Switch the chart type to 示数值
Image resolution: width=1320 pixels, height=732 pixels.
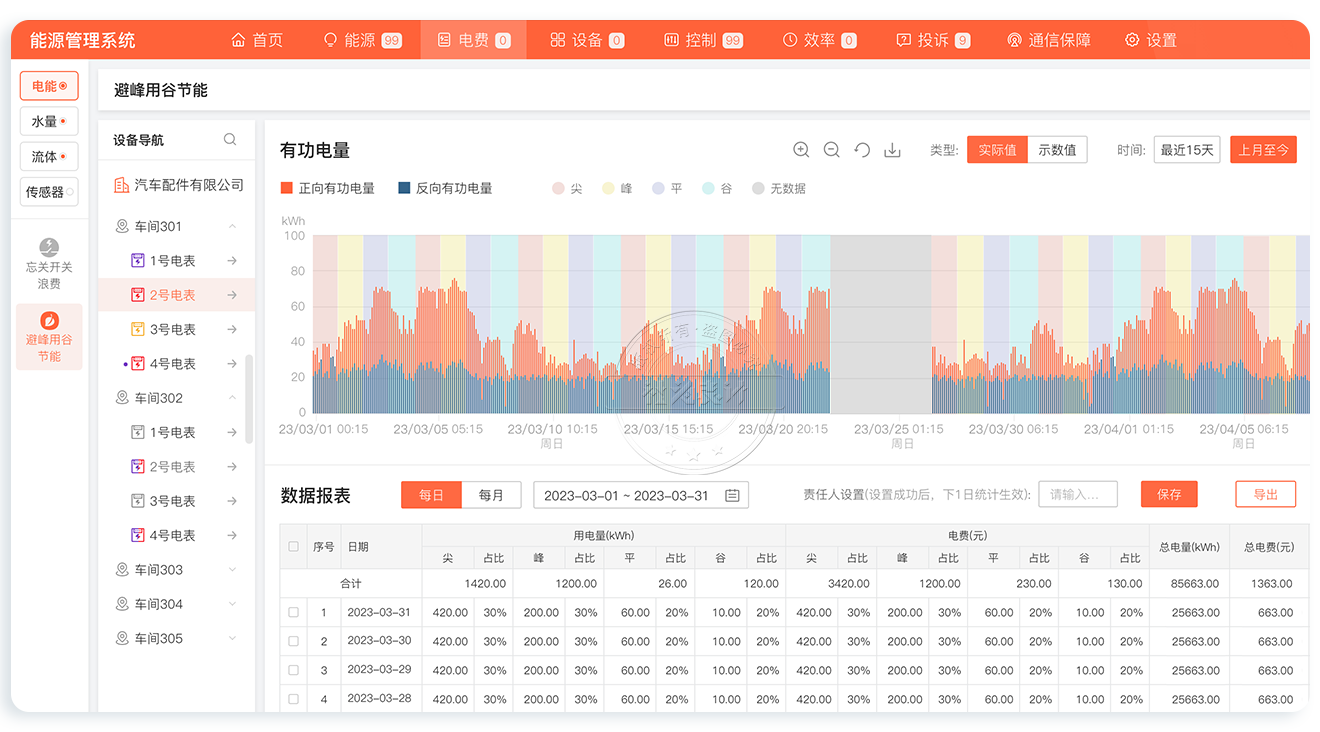tap(1057, 150)
